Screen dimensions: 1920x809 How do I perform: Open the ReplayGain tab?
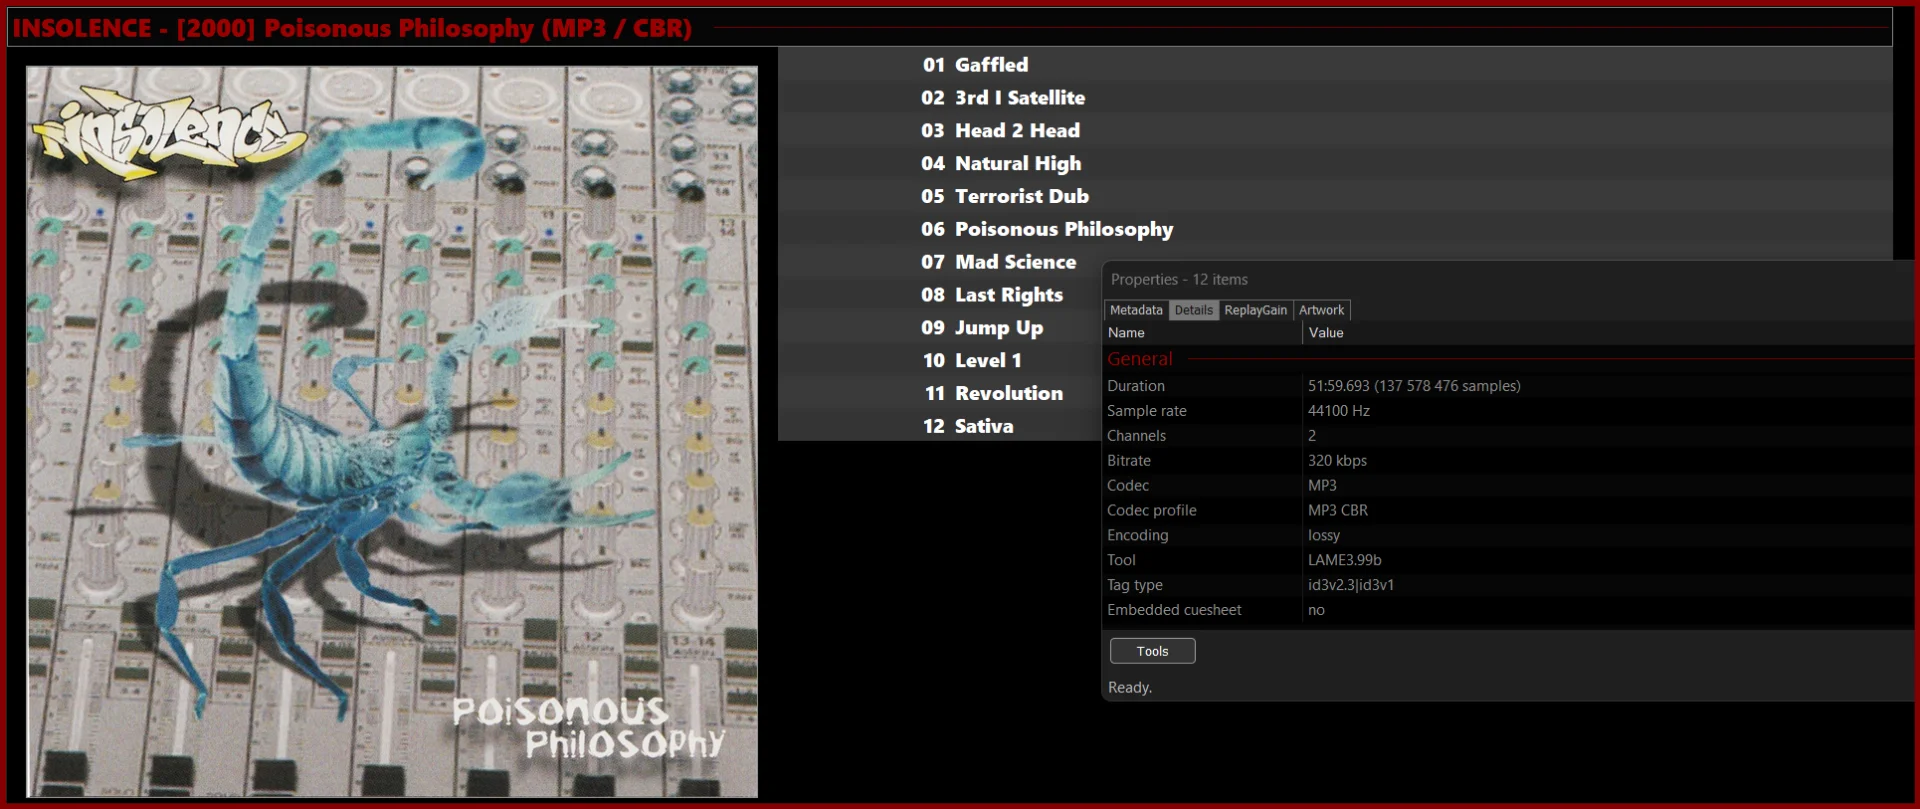coord(1255,310)
